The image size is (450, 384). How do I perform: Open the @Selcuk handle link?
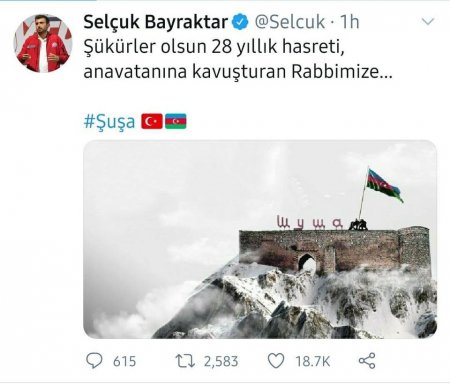(x=290, y=22)
